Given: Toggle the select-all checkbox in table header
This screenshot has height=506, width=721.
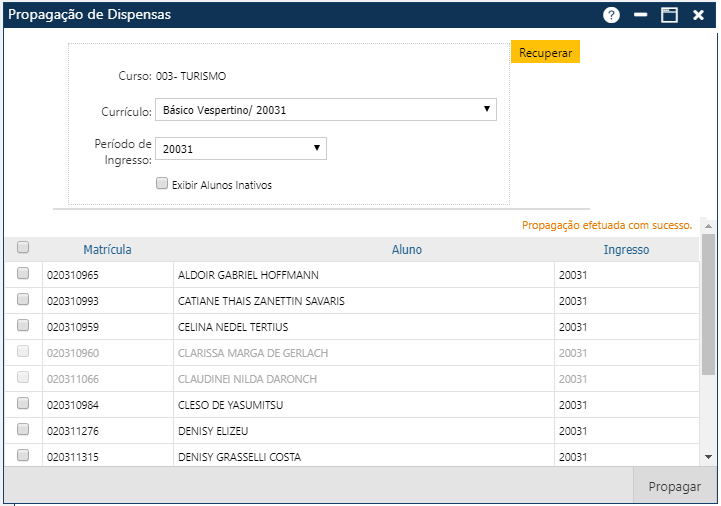Looking at the screenshot, I should (x=23, y=248).
